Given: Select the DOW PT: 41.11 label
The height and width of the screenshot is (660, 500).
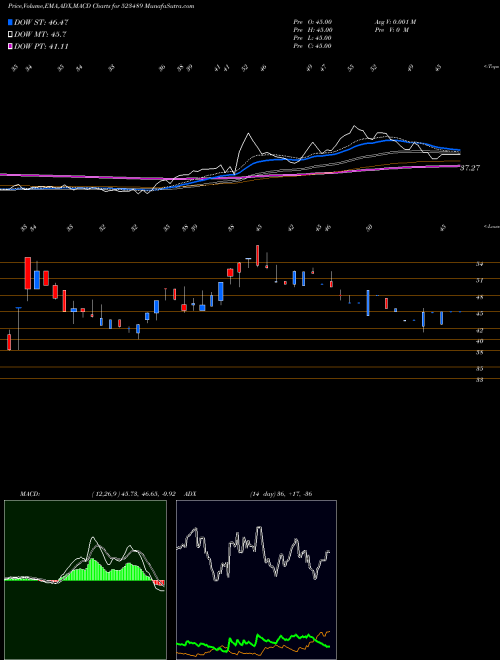Looking at the screenshot, I should pos(41,46).
